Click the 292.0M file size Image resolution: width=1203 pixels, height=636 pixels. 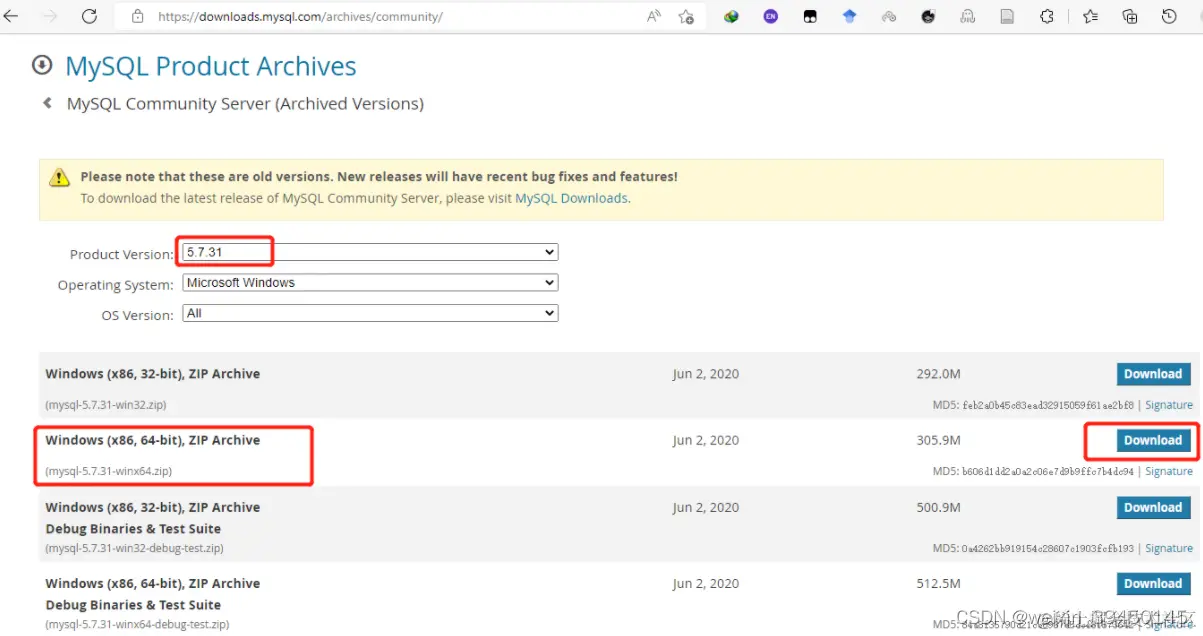[938, 374]
